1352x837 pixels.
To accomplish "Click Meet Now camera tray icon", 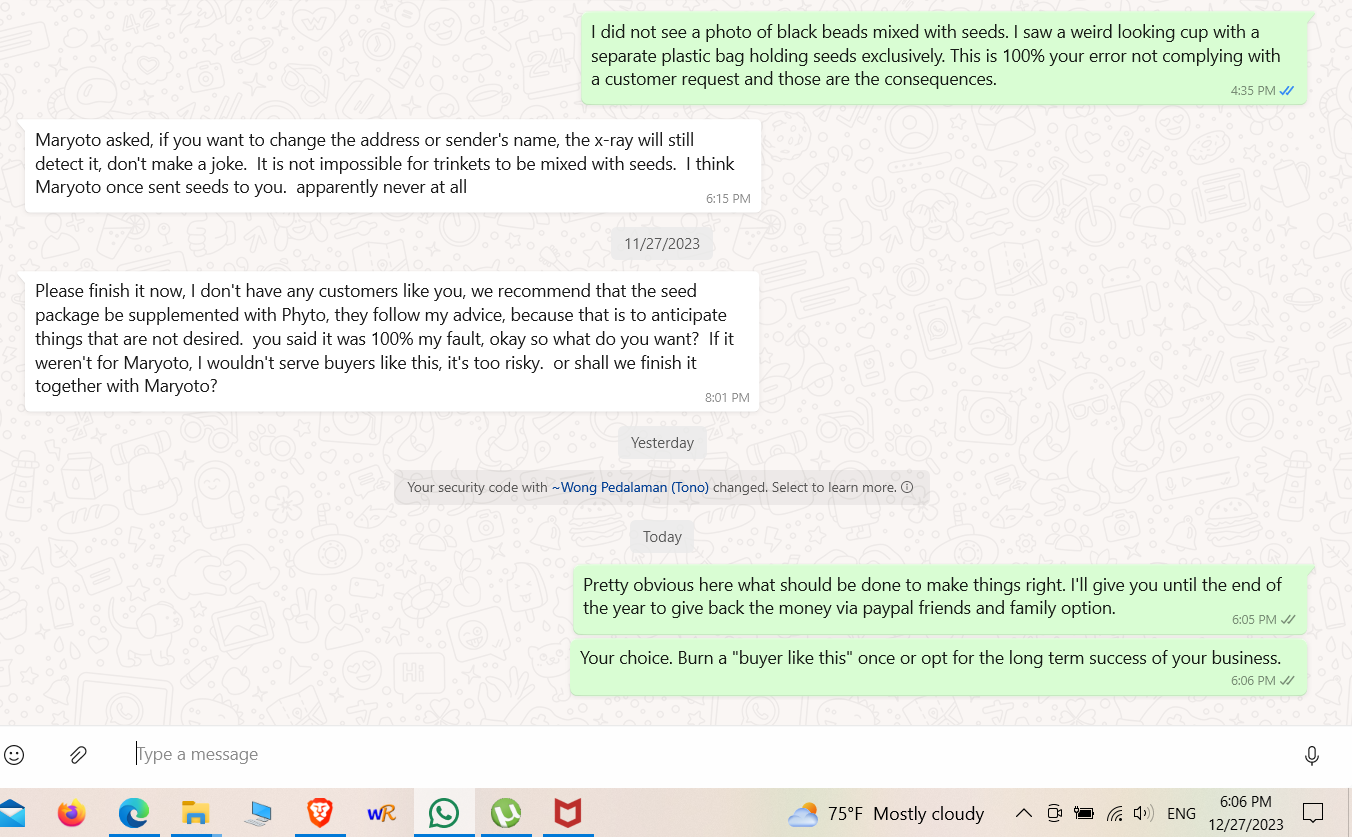I will point(1054,813).
